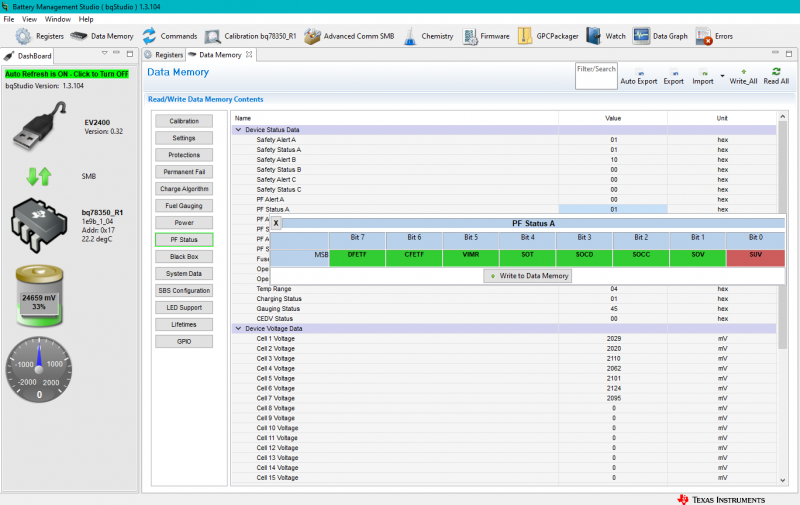
Task: Select the Fuel Gauging category button
Action: click(x=184, y=206)
